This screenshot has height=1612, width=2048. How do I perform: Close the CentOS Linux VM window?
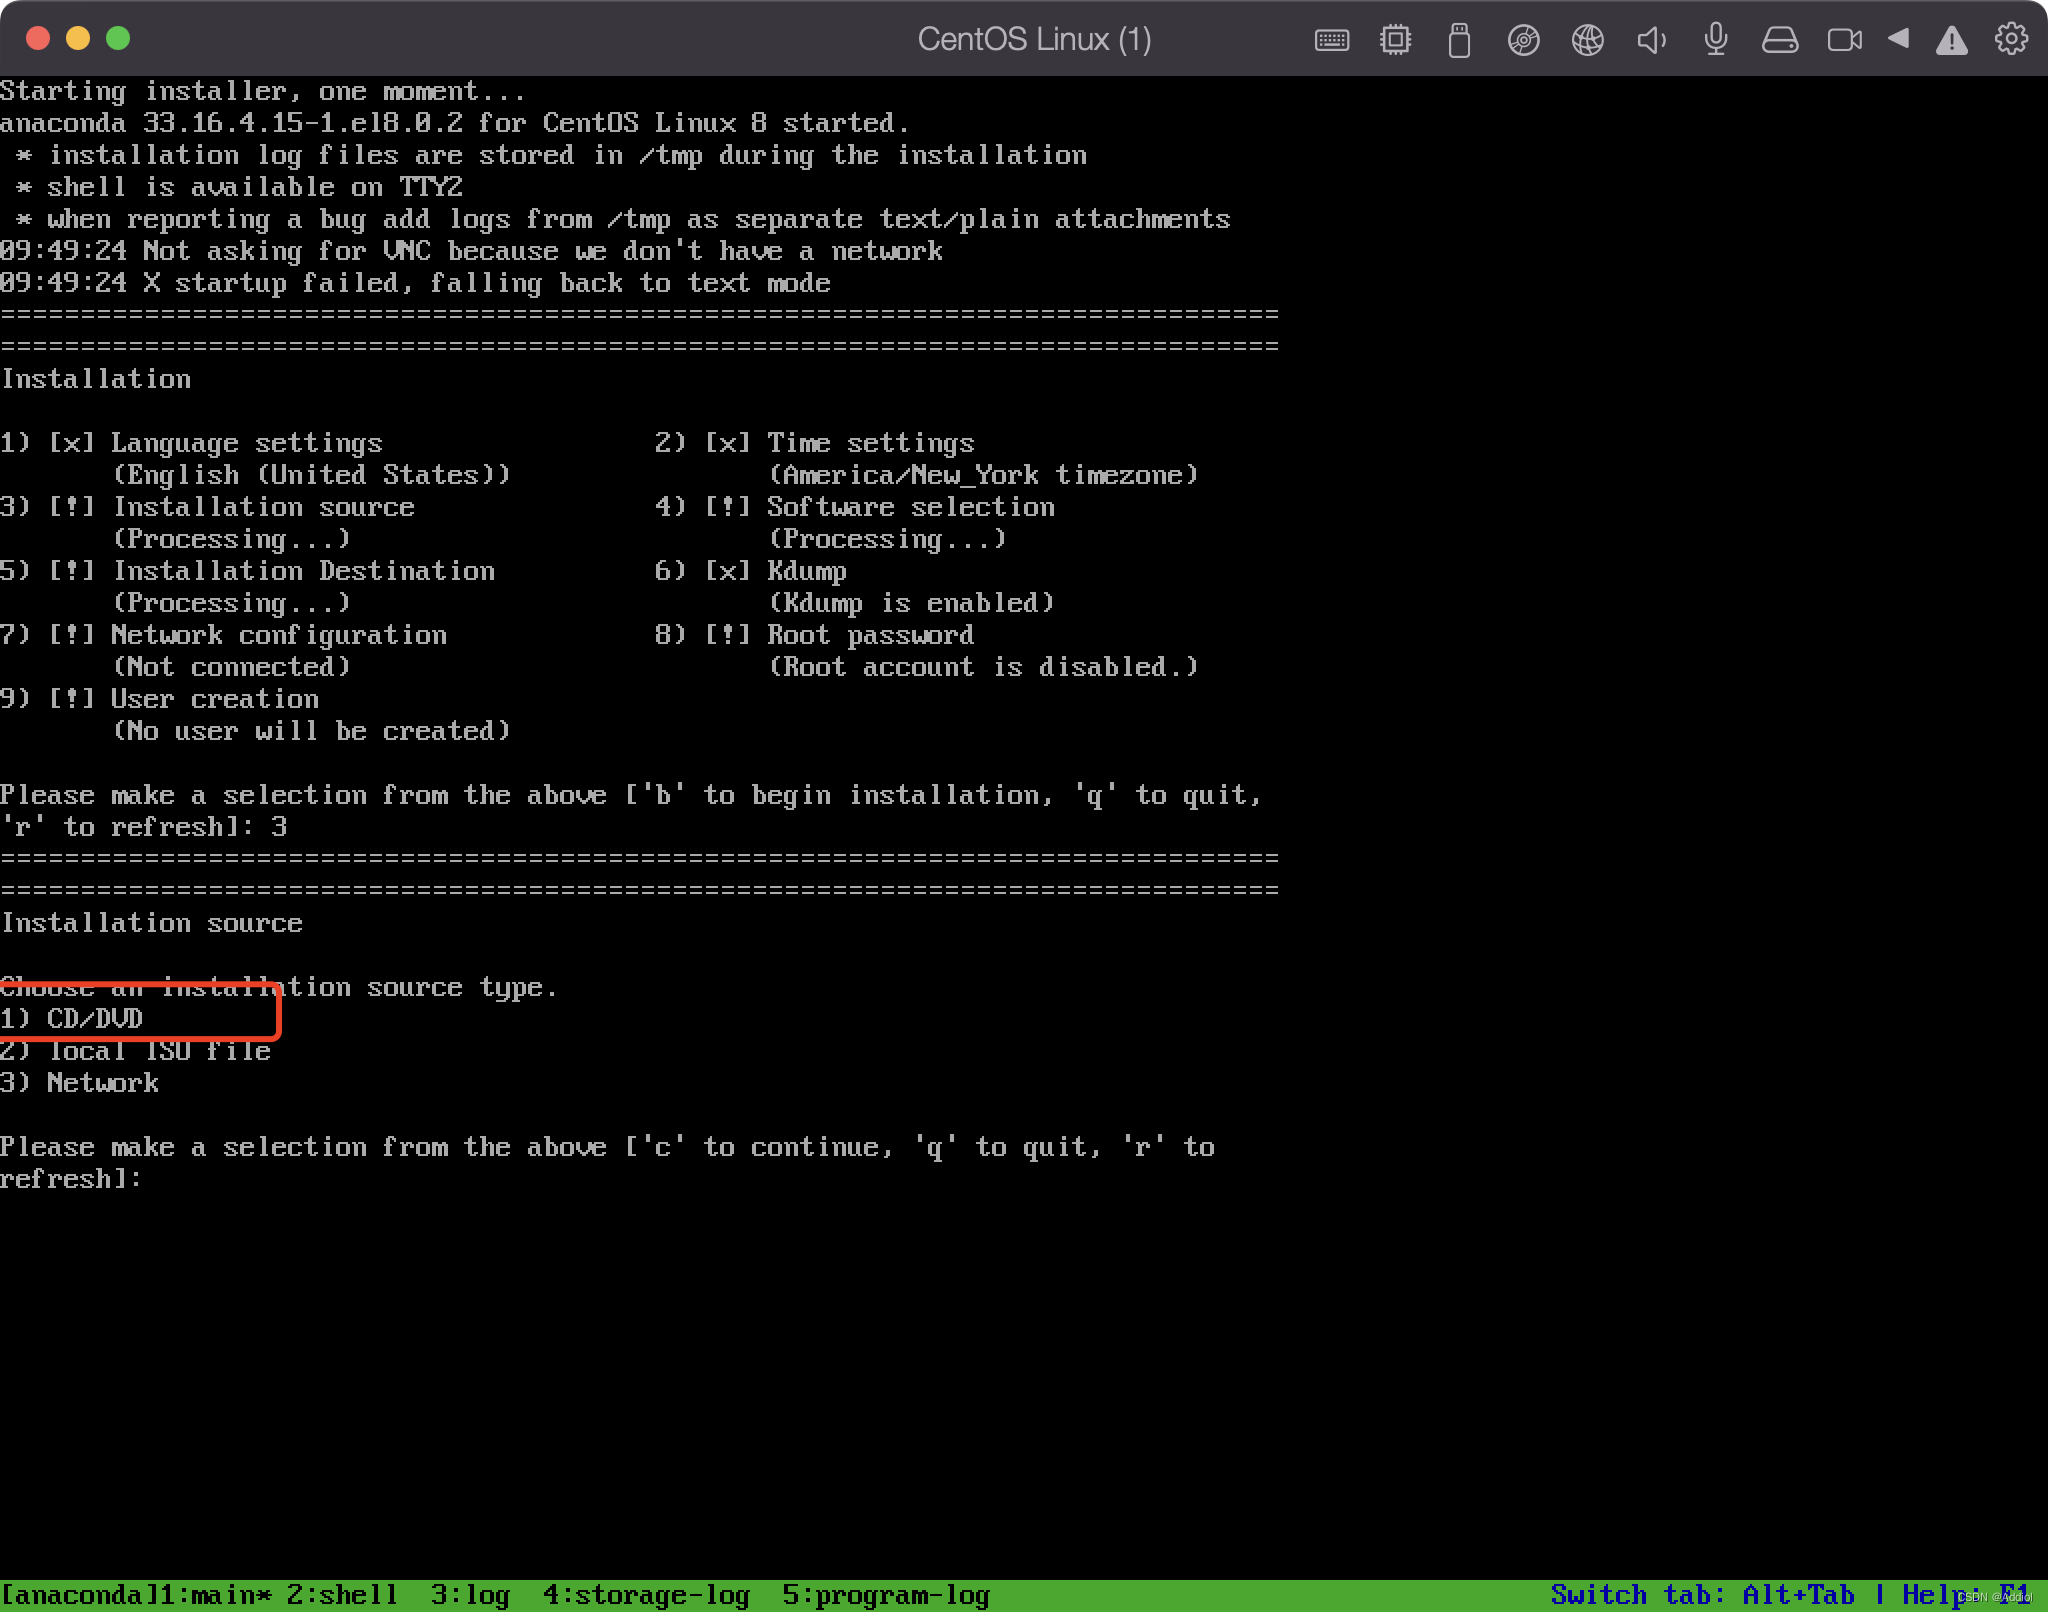click(x=38, y=38)
